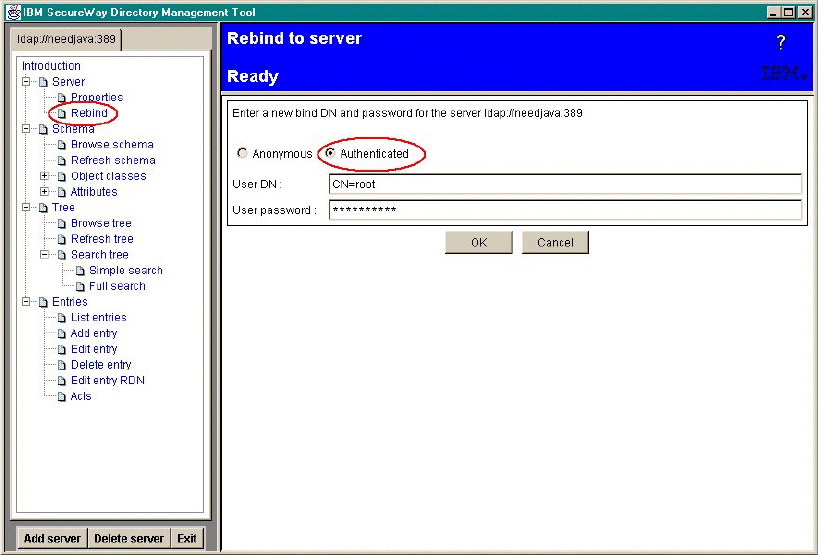Collapse the Tree node
This screenshot has width=818, height=555.
26,208
